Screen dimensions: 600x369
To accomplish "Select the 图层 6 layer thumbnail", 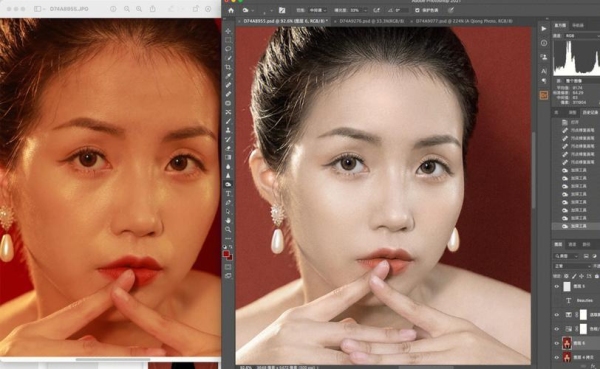I will [567, 343].
